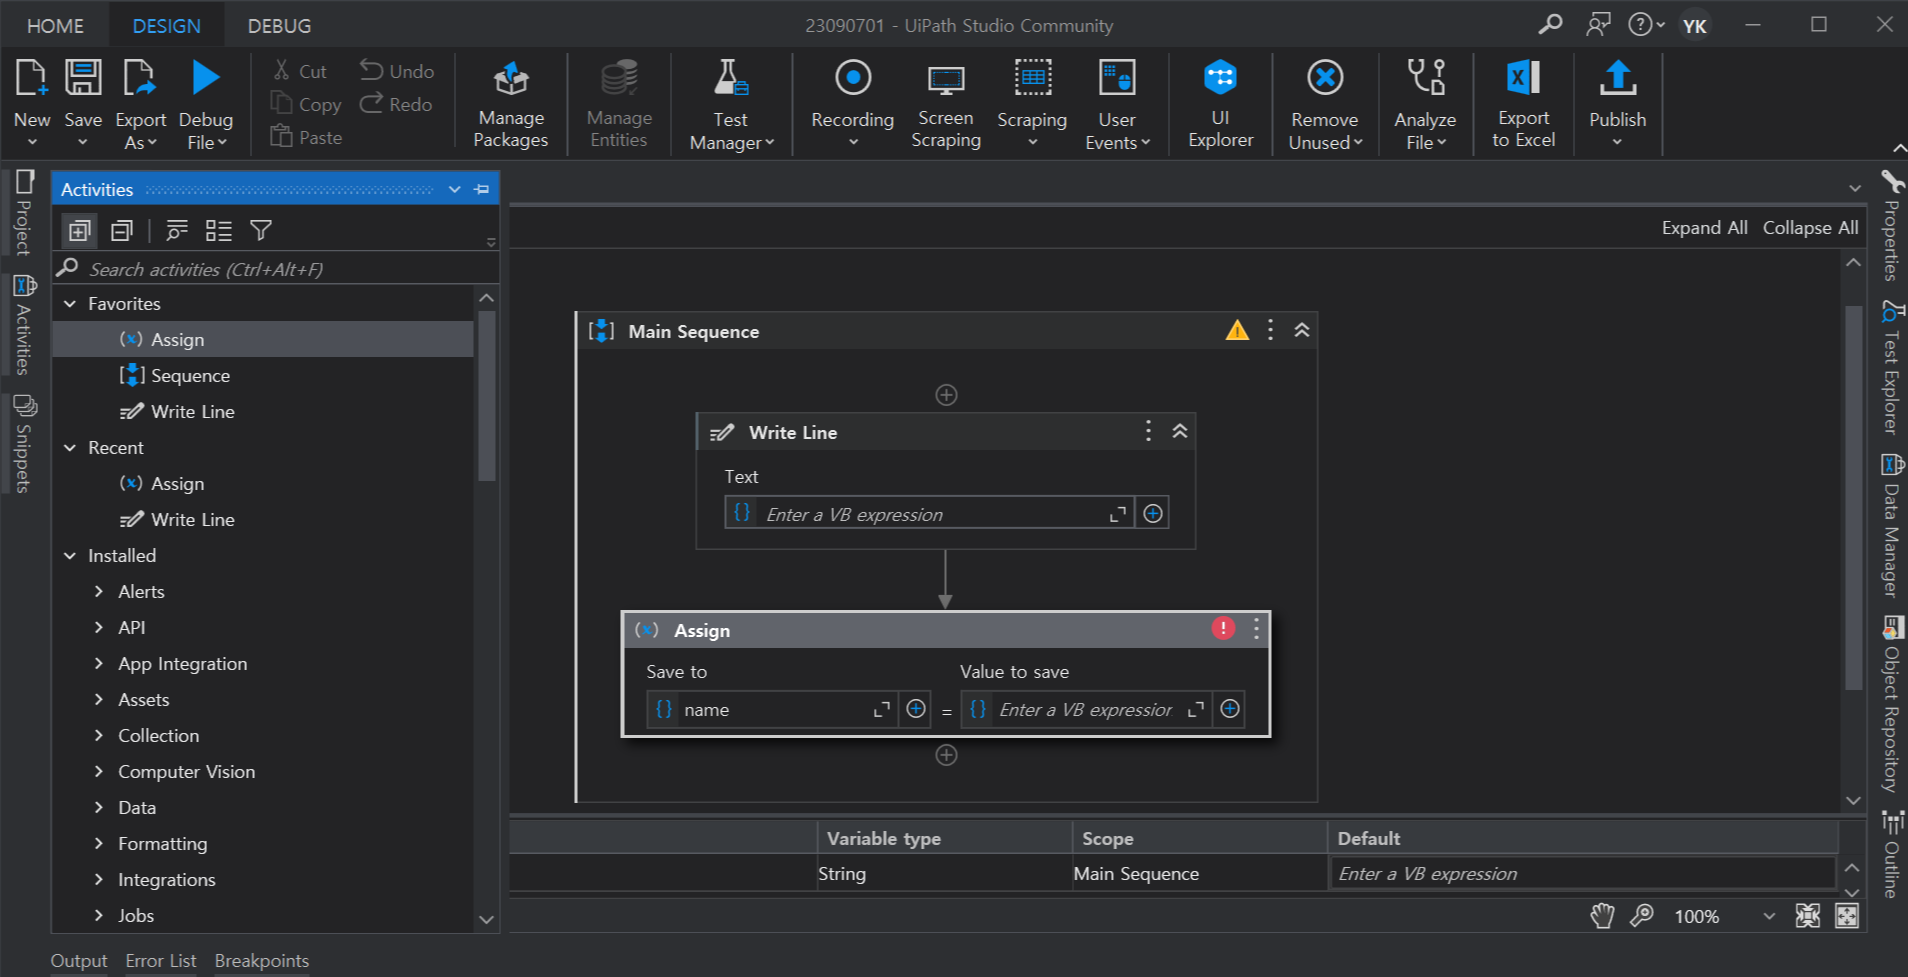Click Undo in the ribbon
The image size is (1908, 977).
pos(397,71)
